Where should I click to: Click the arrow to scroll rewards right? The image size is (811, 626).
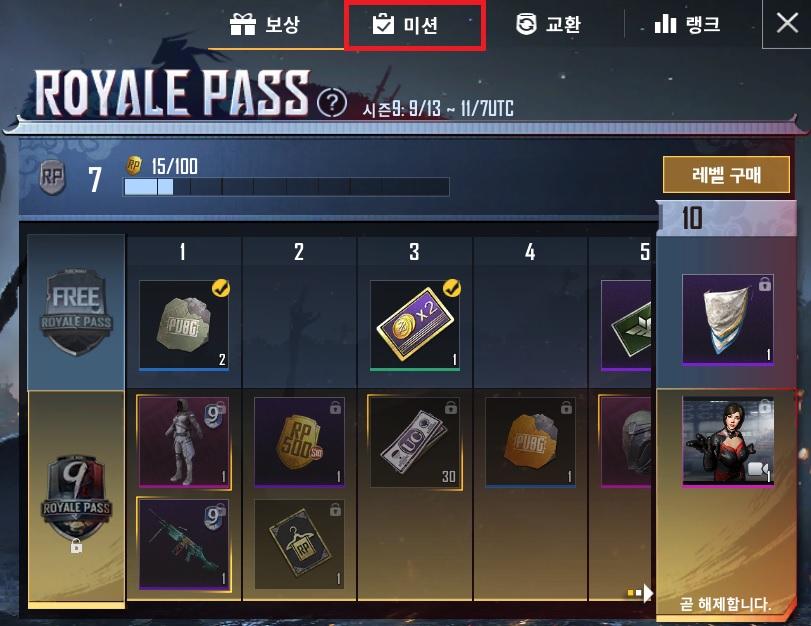pyautogui.click(x=647, y=593)
